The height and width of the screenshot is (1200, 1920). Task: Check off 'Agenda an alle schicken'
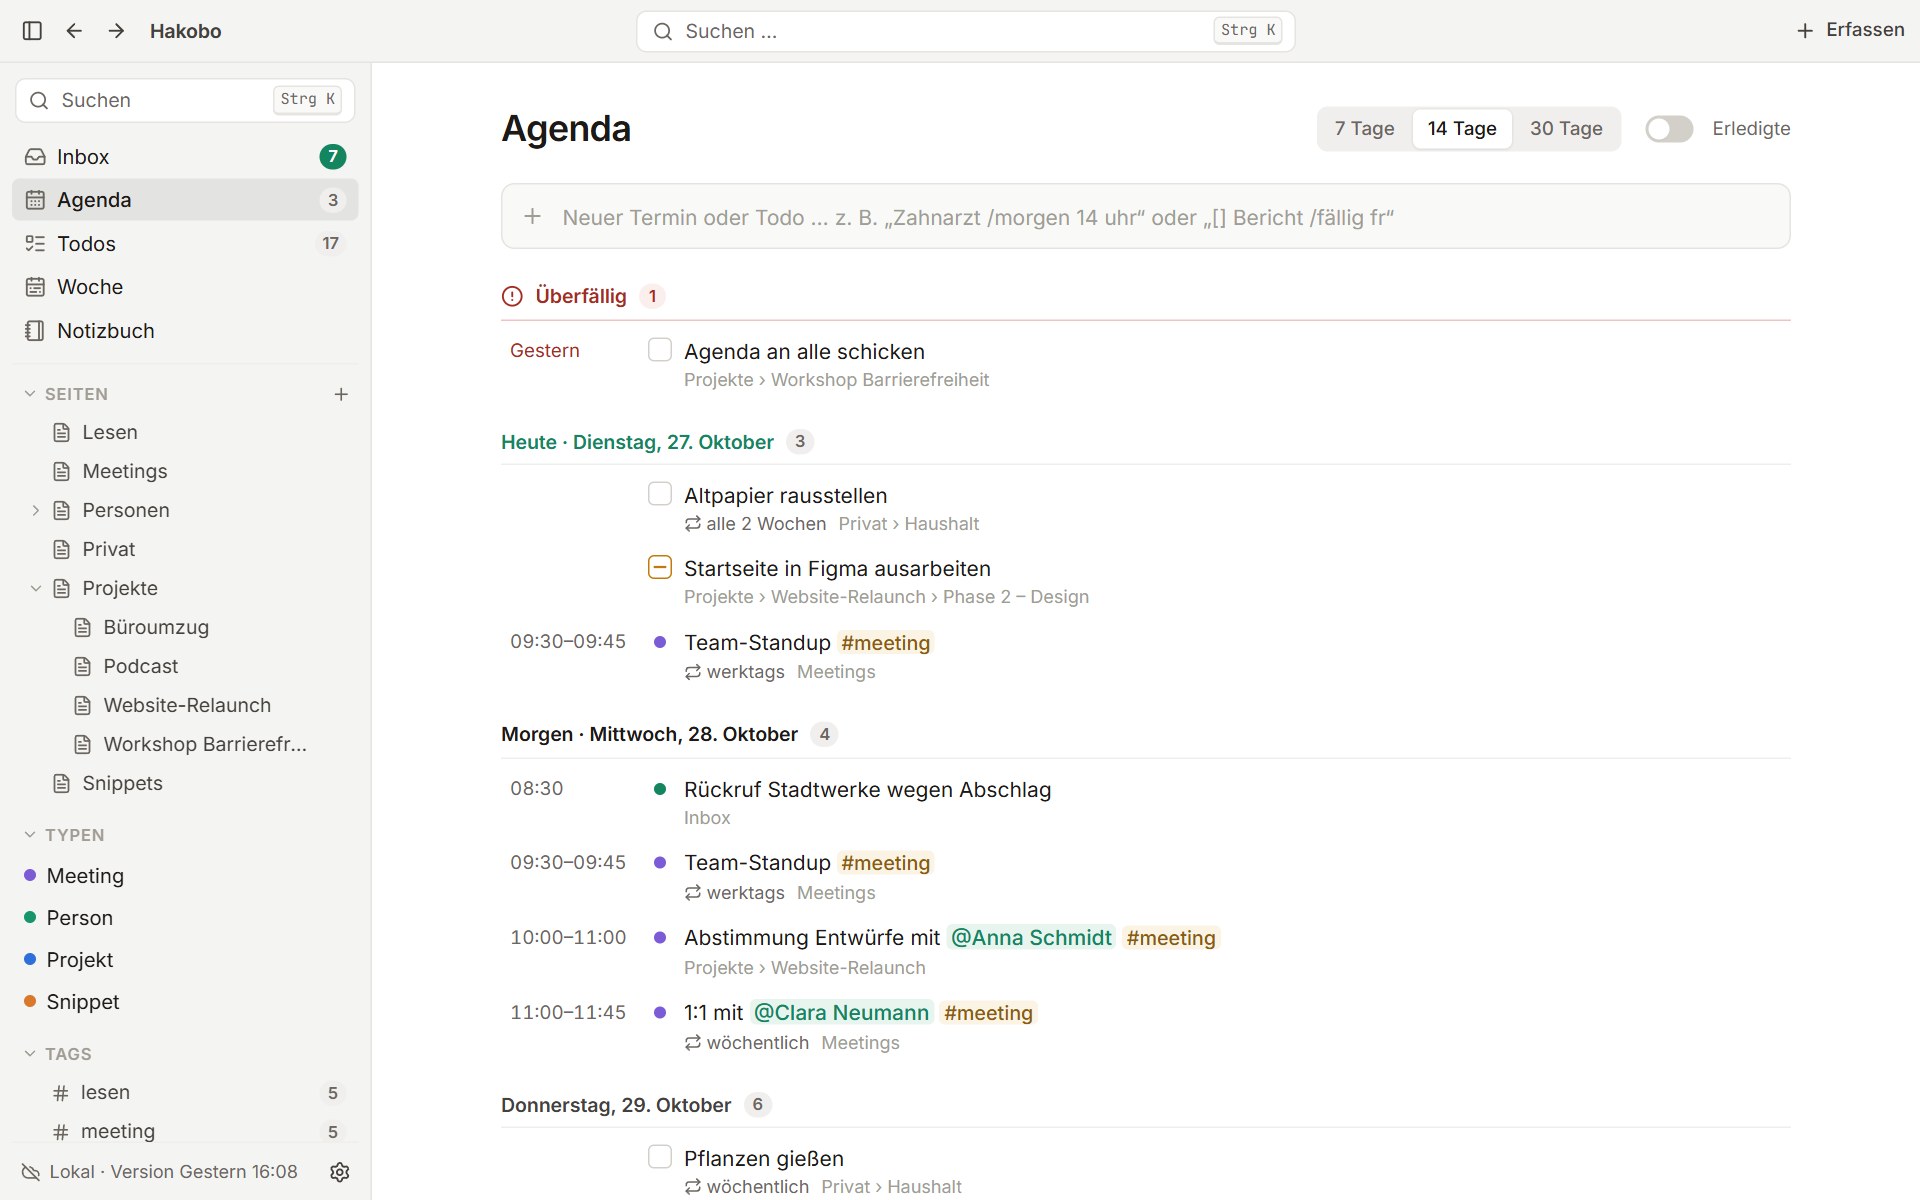click(660, 350)
